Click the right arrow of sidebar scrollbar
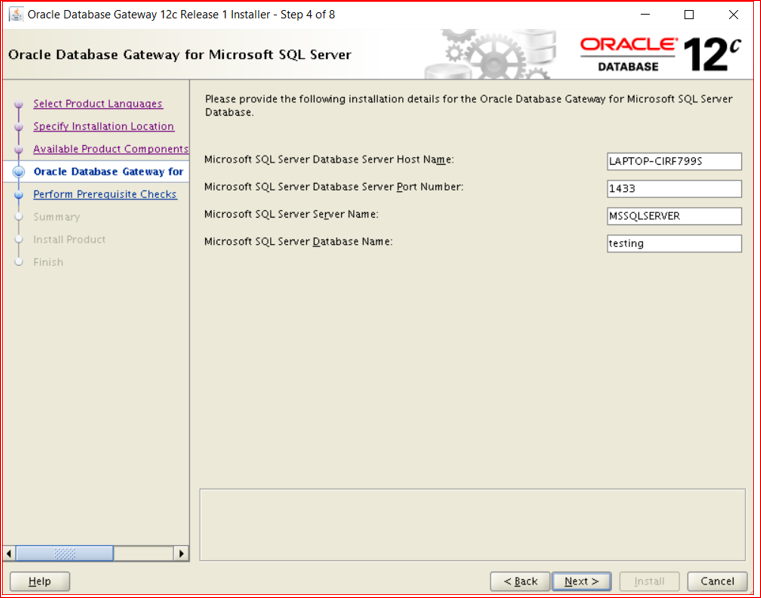 pos(181,553)
